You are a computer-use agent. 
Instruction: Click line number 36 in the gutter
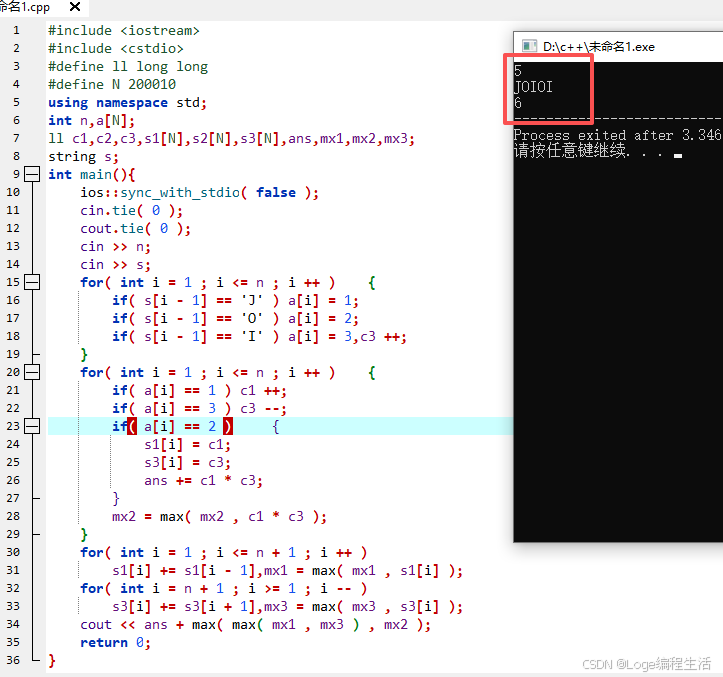point(13,660)
